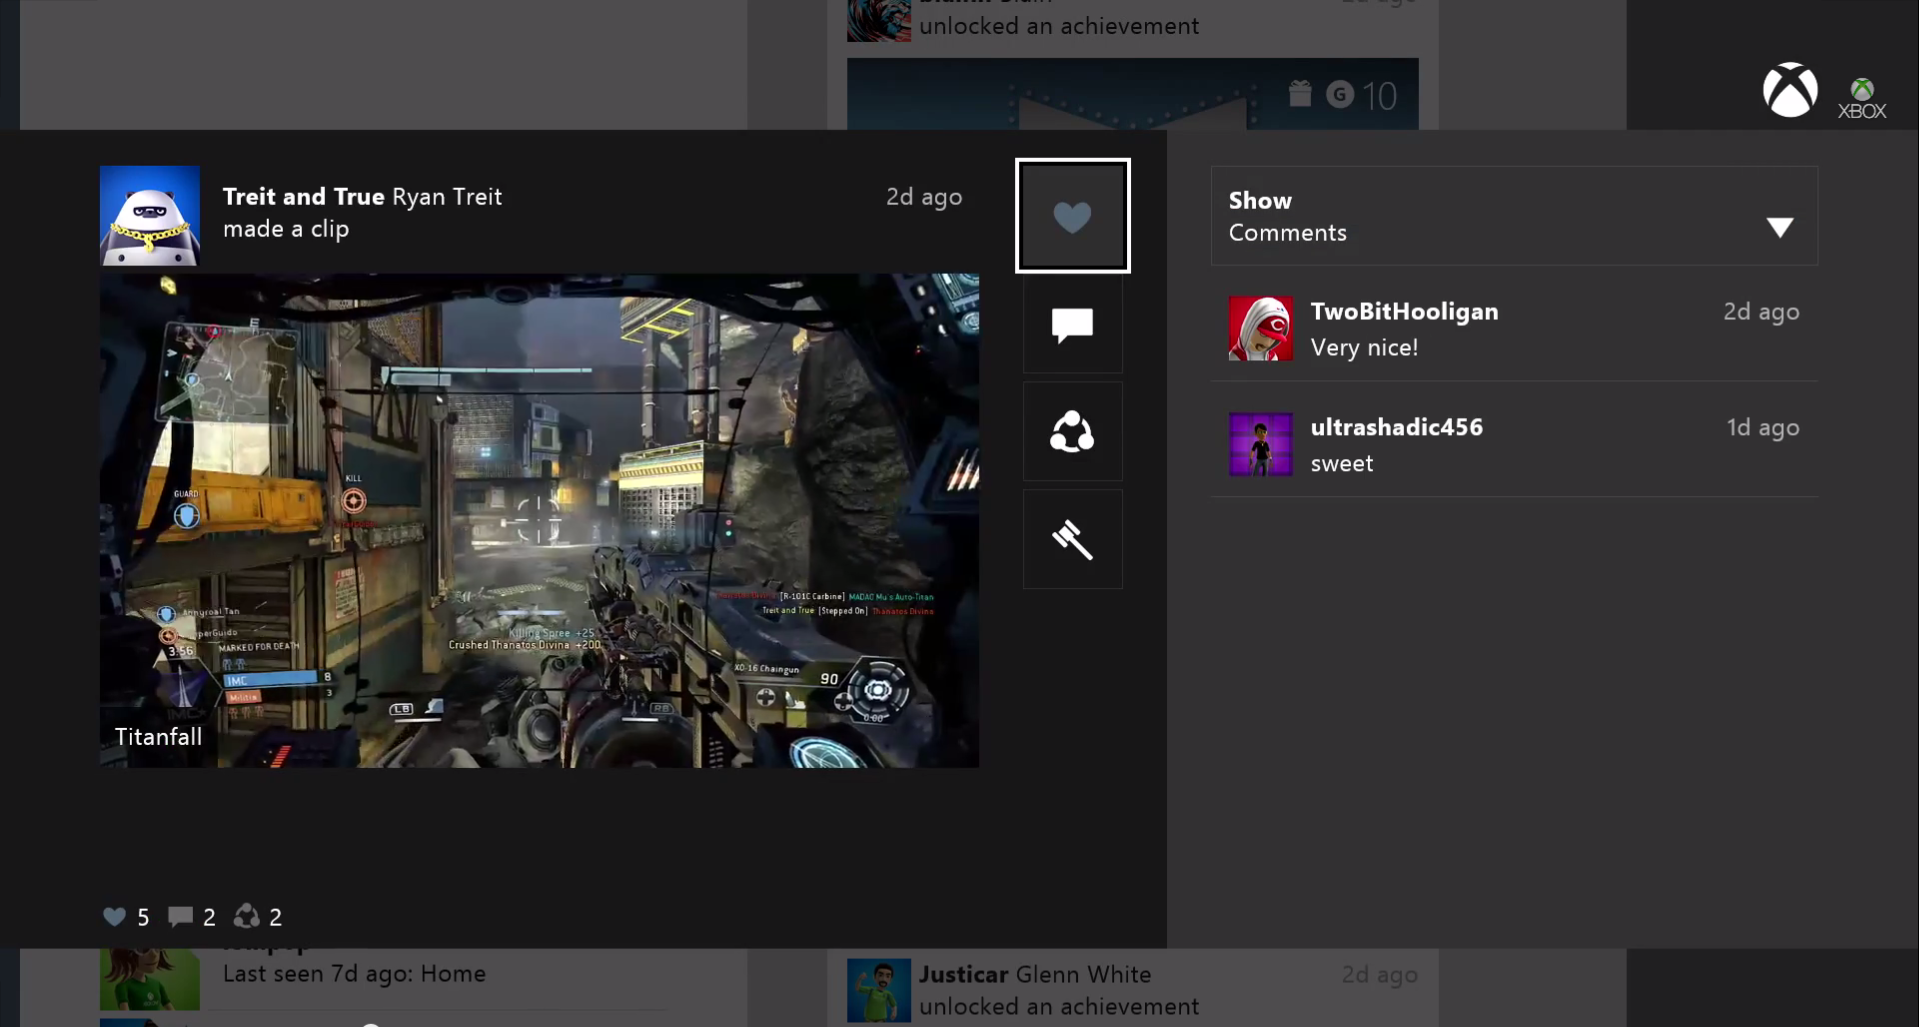The width and height of the screenshot is (1919, 1027).
Task: Click the gamerscore G icon
Action: click(1339, 95)
